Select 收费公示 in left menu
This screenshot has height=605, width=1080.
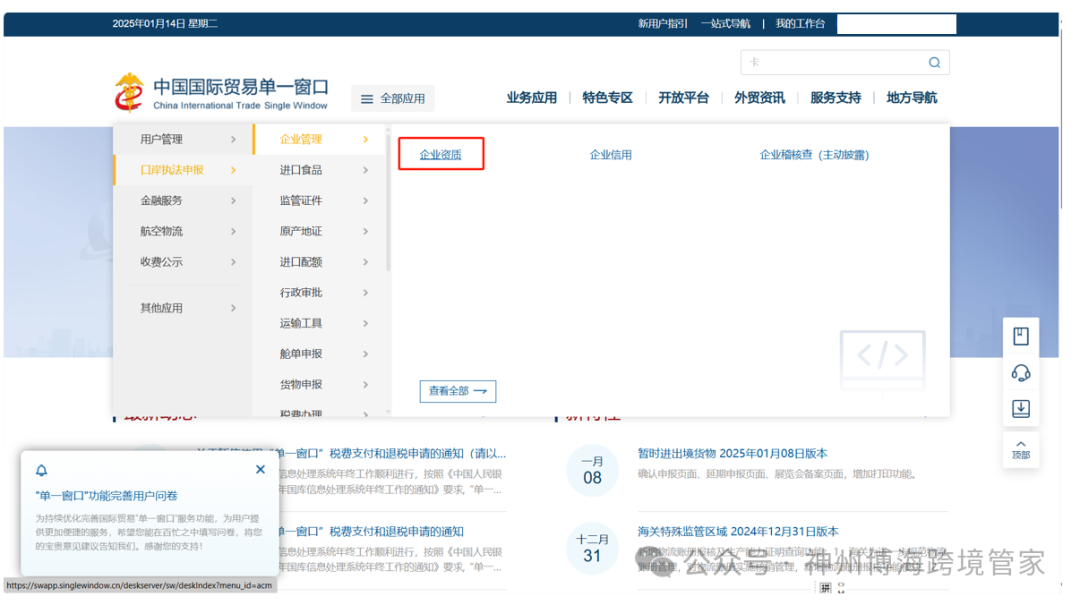(161, 262)
